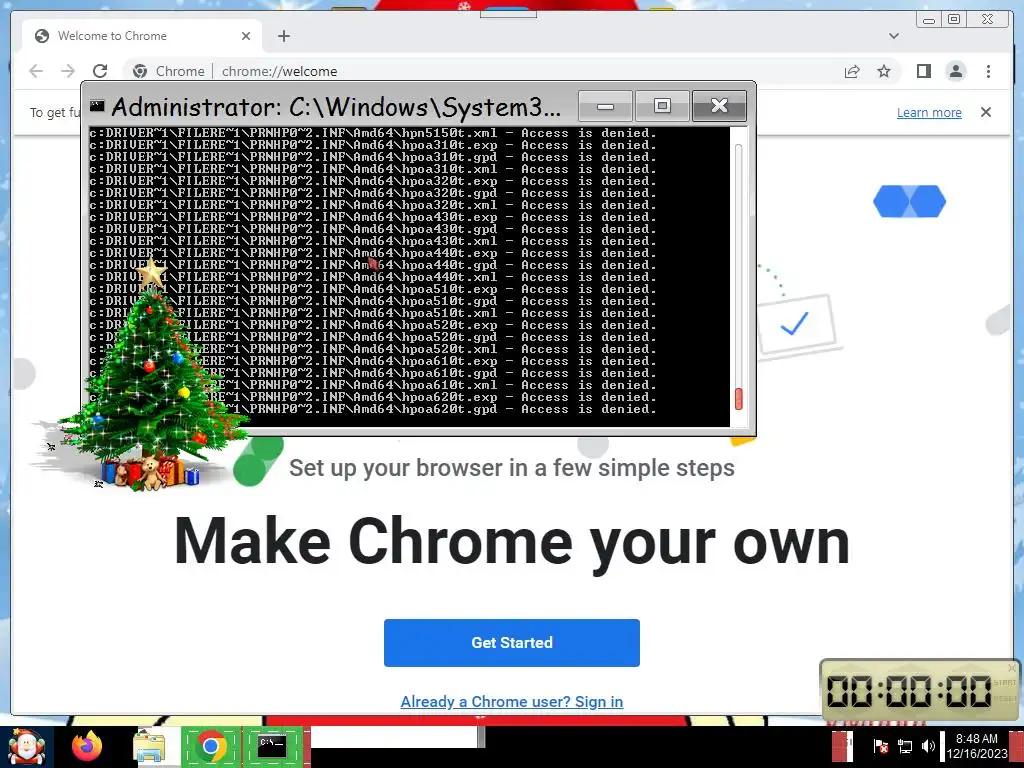Close the Welcome to Chrome tab

coord(246,36)
